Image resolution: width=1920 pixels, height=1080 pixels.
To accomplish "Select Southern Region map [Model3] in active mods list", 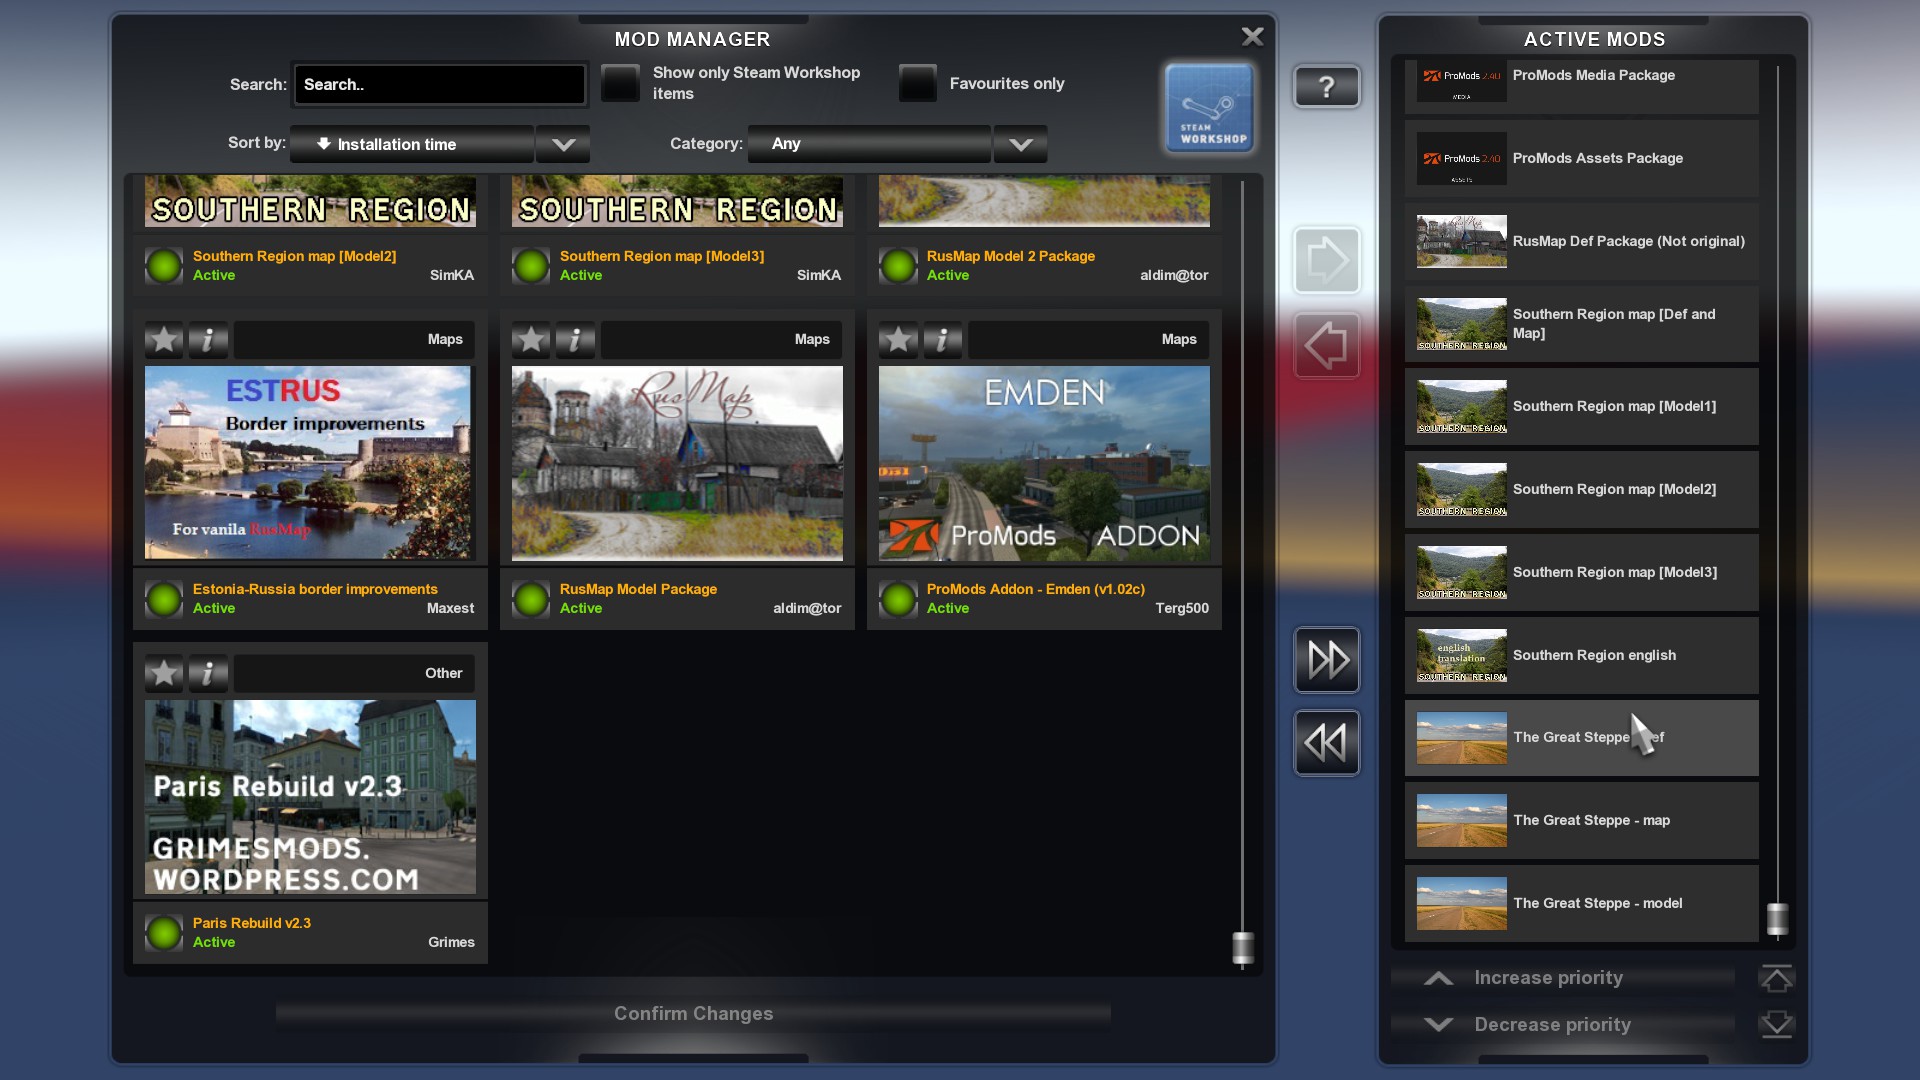I will point(1581,573).
